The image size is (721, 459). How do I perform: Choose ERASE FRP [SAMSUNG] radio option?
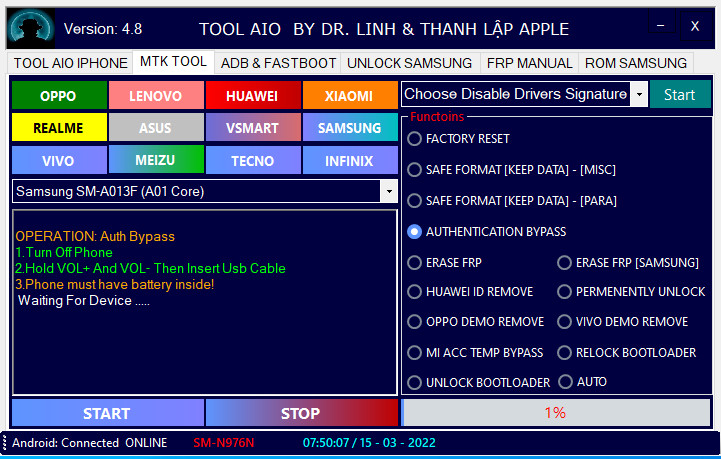[628, 263]
